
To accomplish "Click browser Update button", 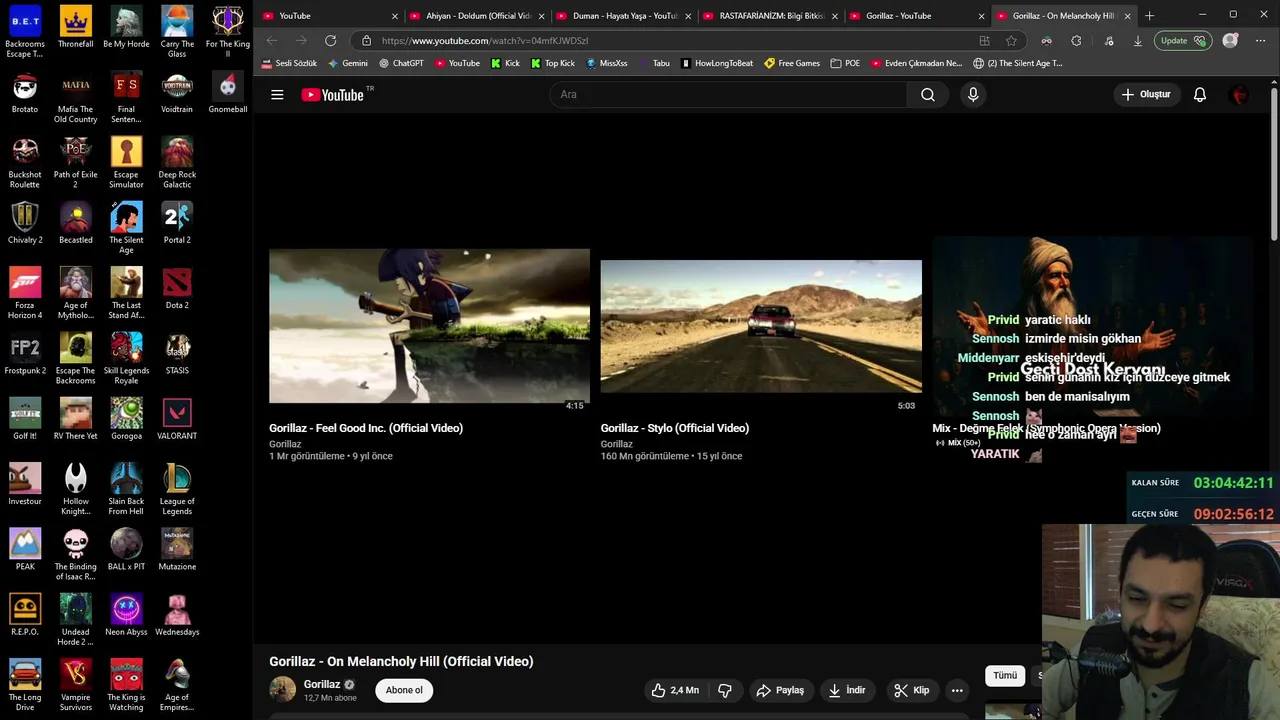I will [1183, 41].
